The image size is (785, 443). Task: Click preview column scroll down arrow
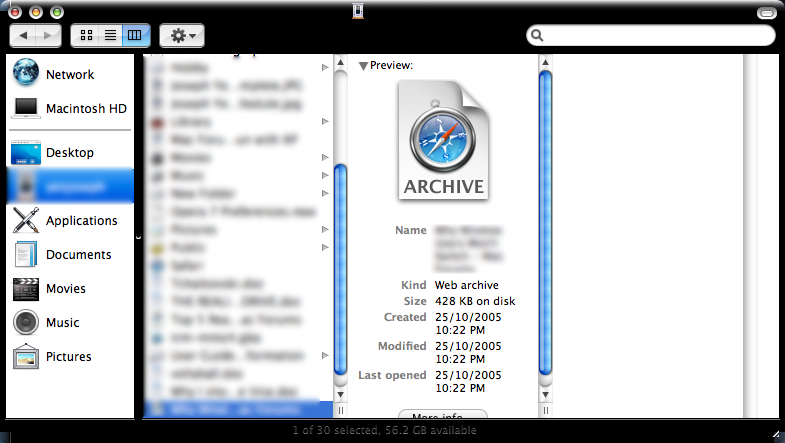pos(546,394)
